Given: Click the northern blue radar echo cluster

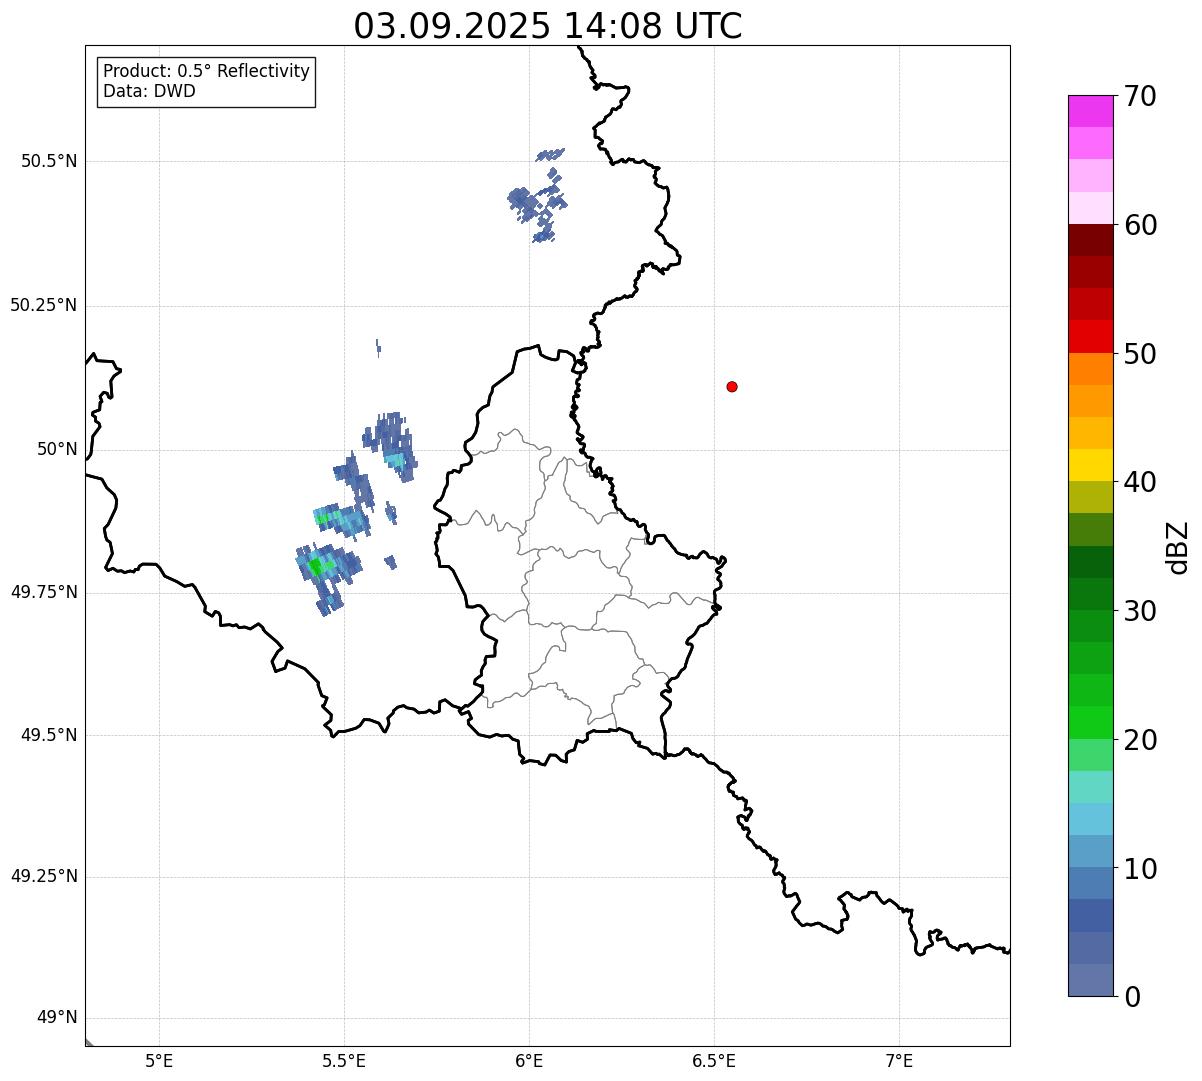Looking at the screenshot, I should click(537, 197).
